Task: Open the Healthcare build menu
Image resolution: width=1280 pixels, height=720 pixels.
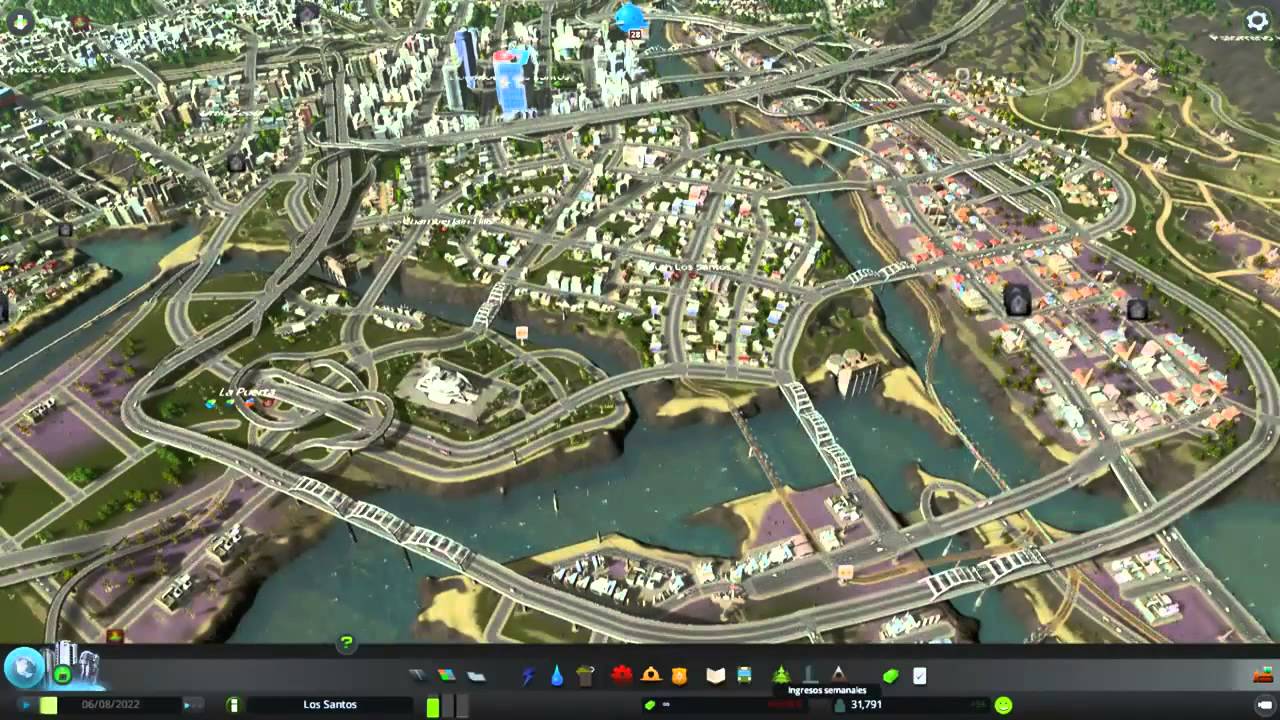Action: click(x=622, y=675)
